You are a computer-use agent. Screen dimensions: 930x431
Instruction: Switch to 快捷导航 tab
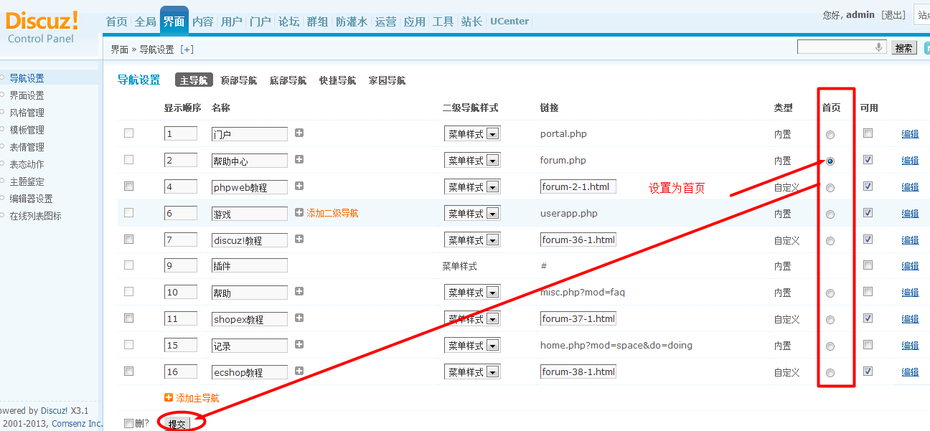337,81
